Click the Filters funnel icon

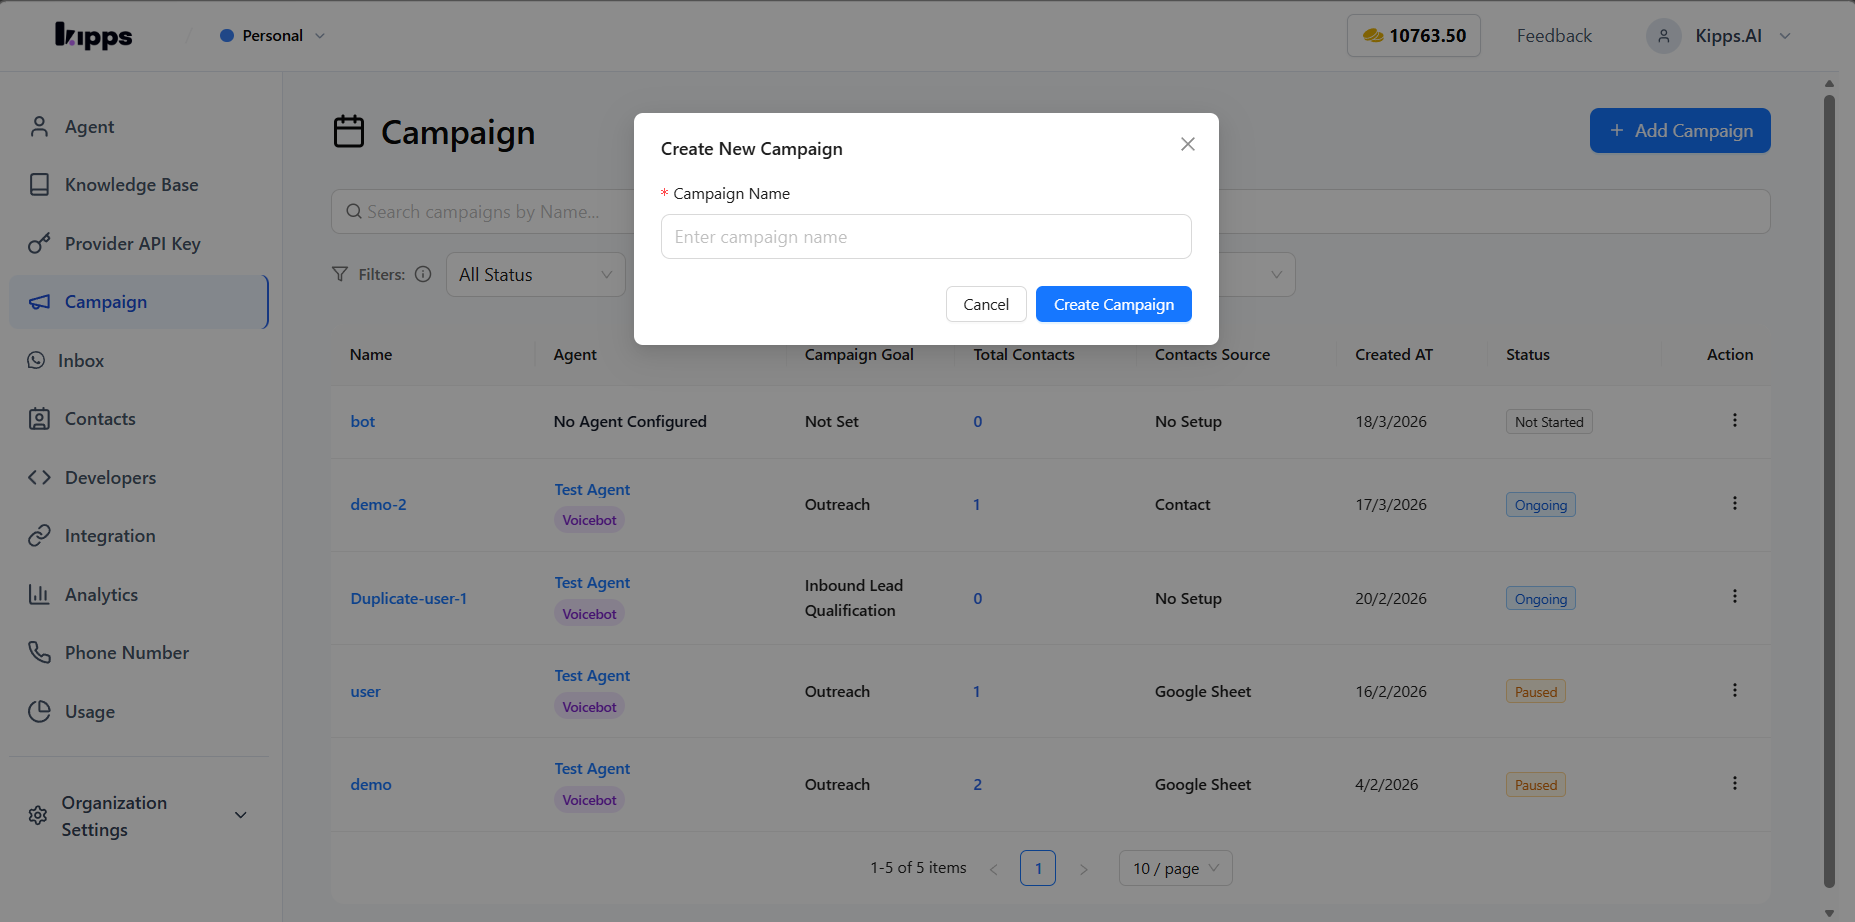(340, 274)
